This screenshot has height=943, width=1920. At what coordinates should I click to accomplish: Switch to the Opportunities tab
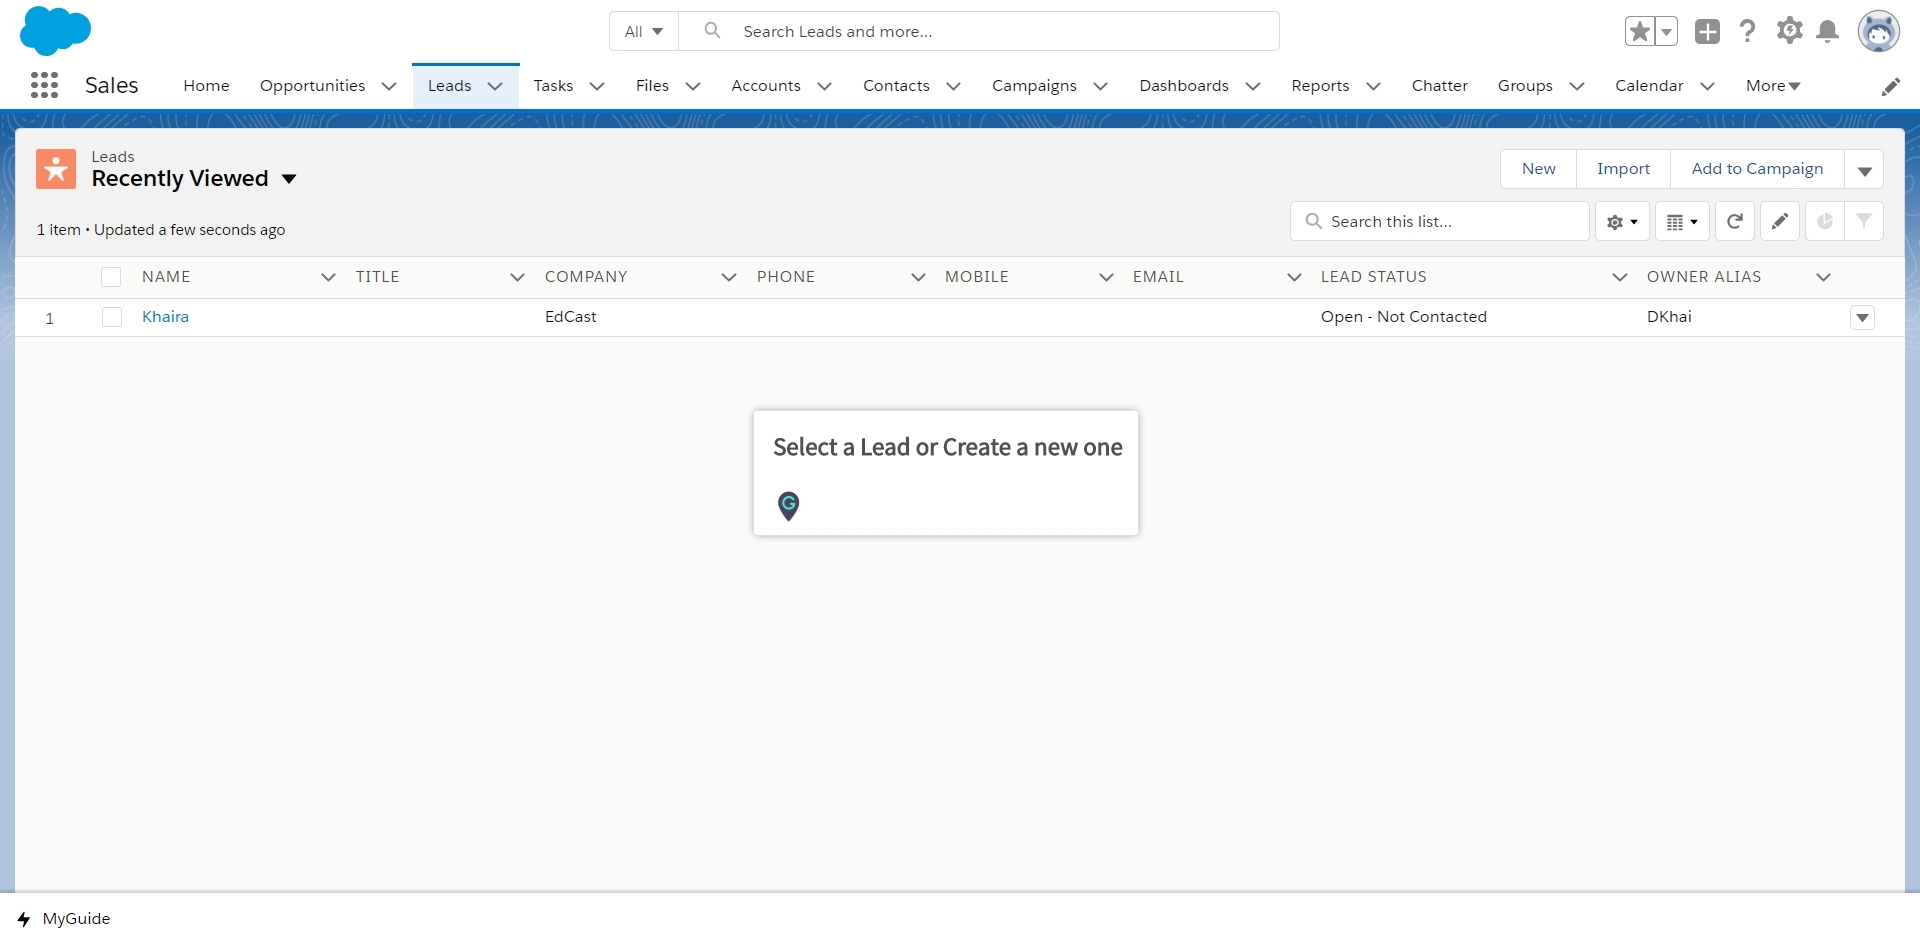click(313, 86)
